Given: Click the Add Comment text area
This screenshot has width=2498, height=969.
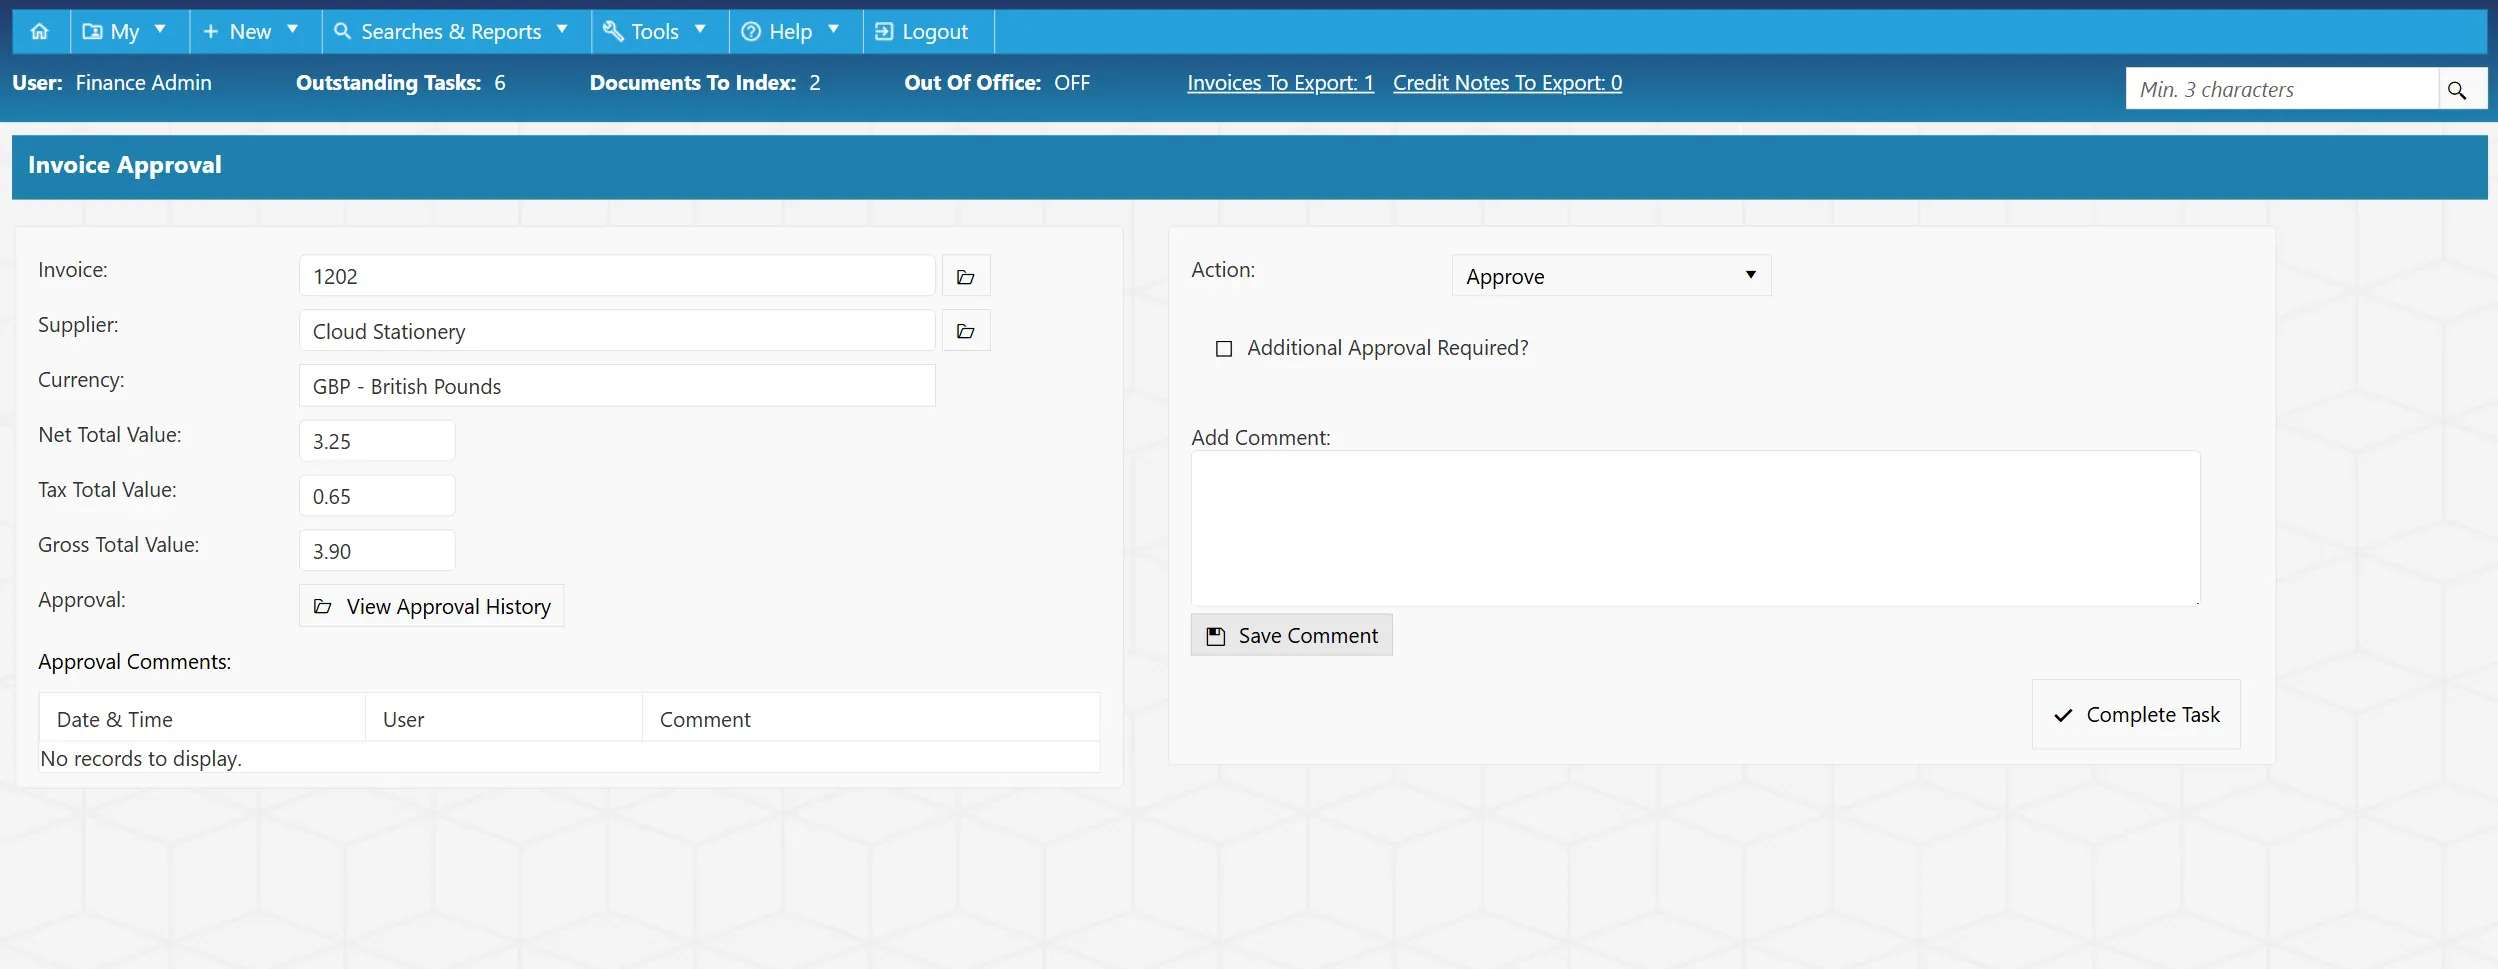Looking at the screenshot, I should 1695,528.
